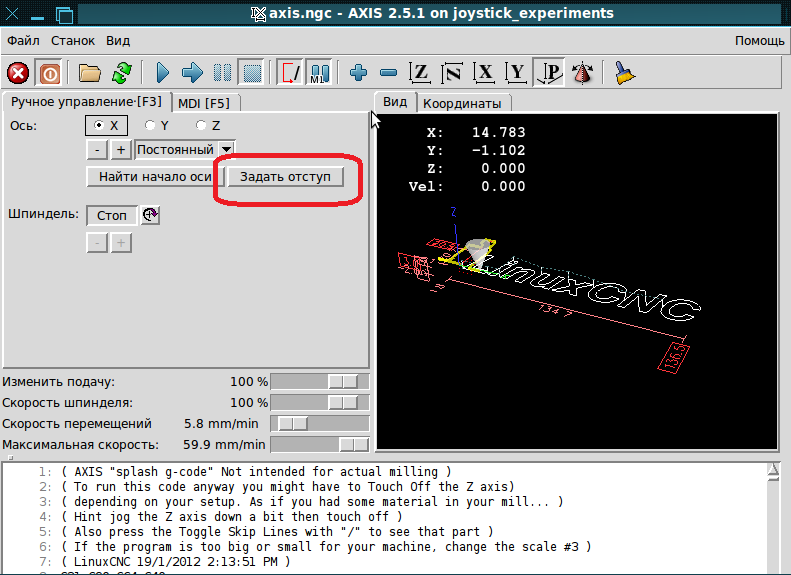
Task: Adjust Скорость шпинделя slider
Action: click(320, 403)
